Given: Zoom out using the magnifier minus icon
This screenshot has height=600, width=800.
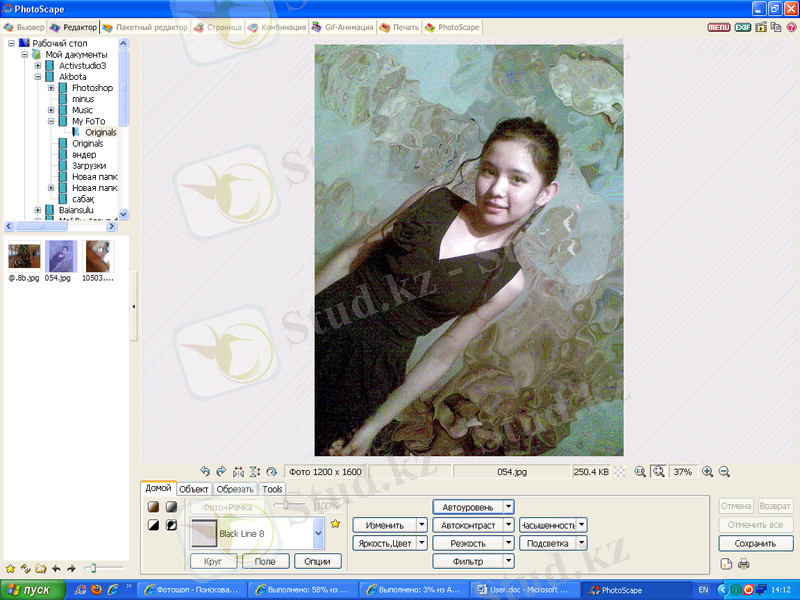Looking at the screenshot, I should [x=724, y=471].
